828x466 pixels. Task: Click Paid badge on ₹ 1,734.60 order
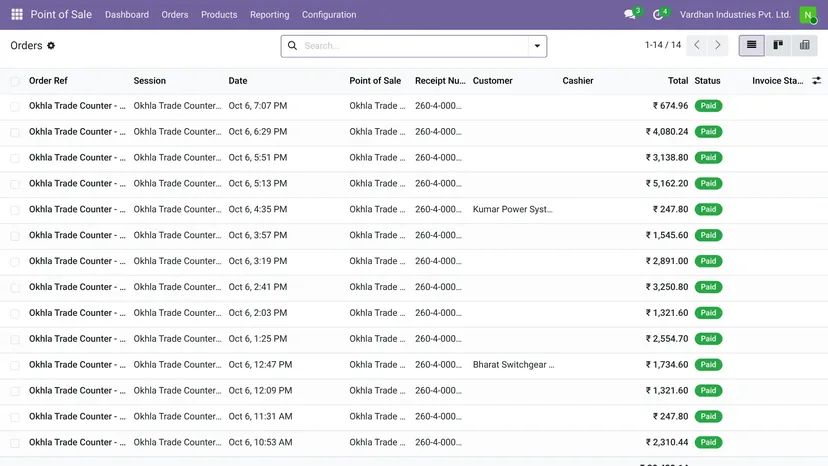708,365
